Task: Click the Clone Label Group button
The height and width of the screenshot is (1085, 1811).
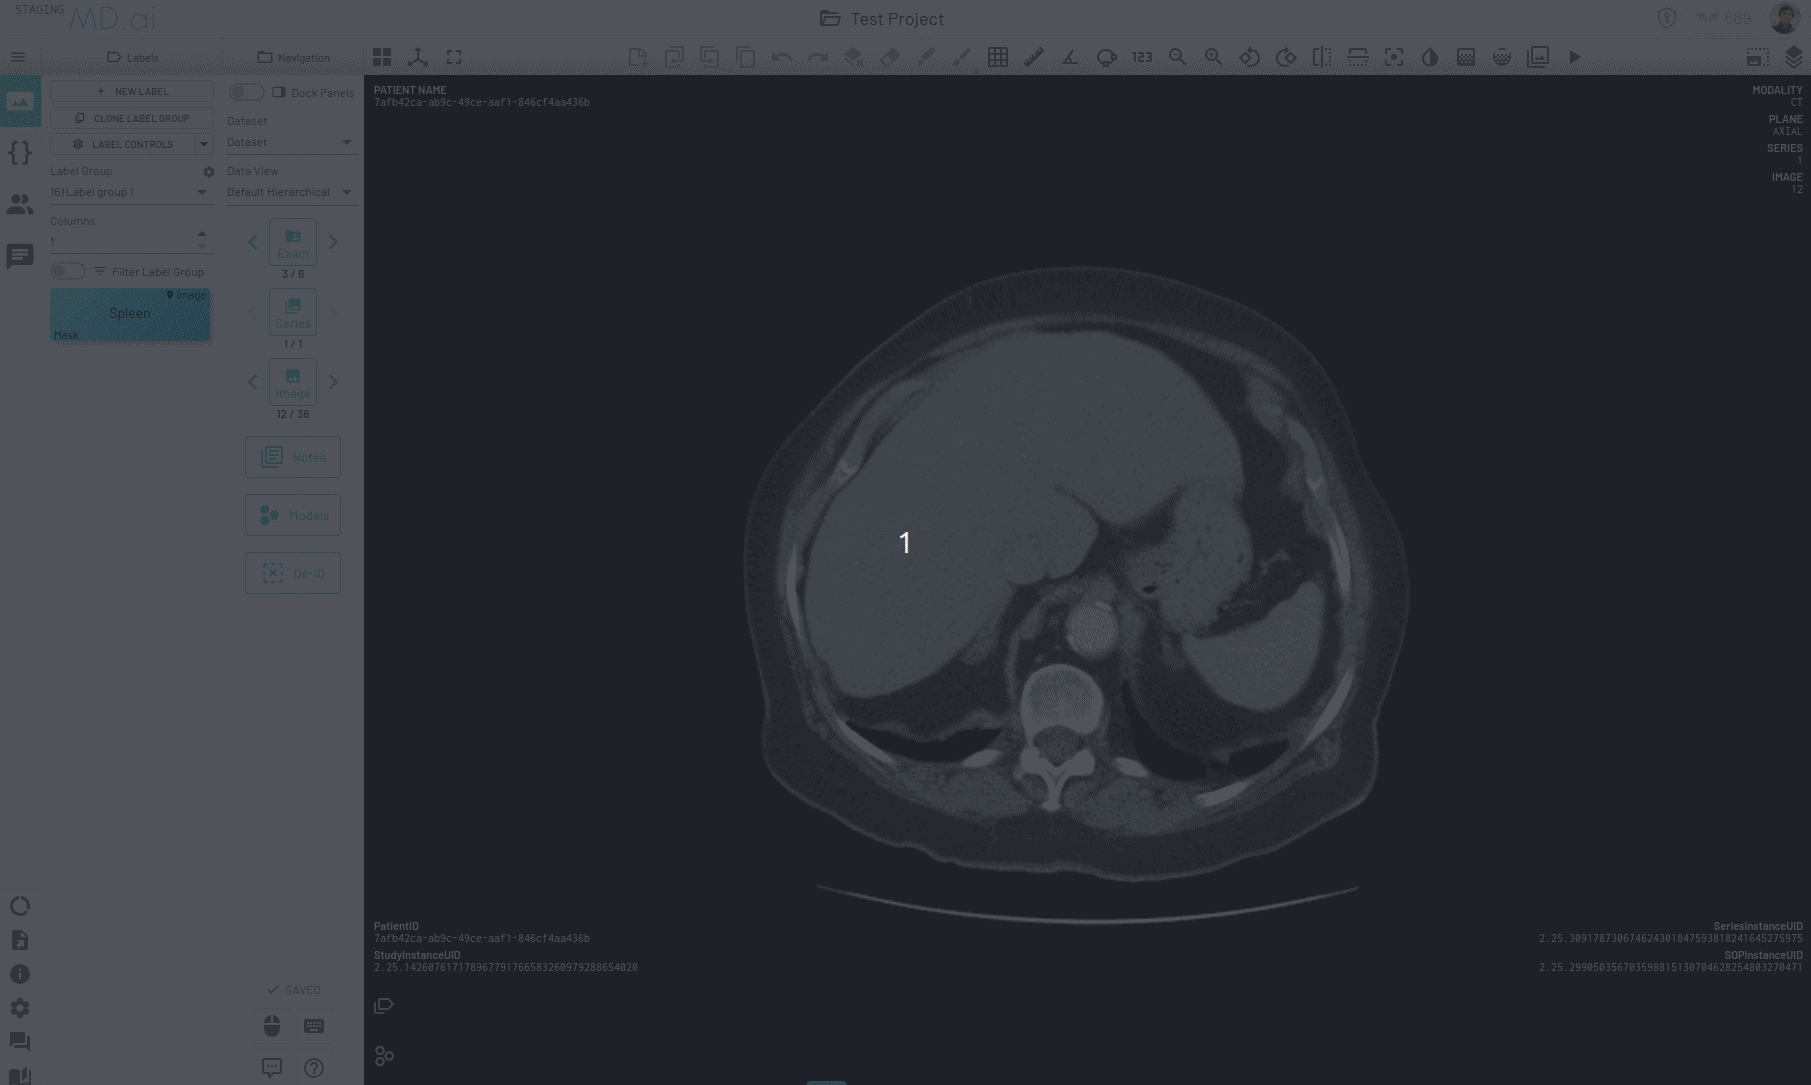Action: point(132,118)
